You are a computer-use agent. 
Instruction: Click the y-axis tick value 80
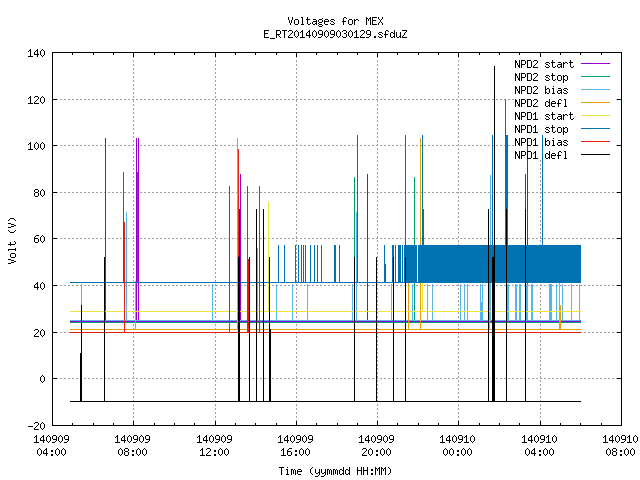click(39, 193)
